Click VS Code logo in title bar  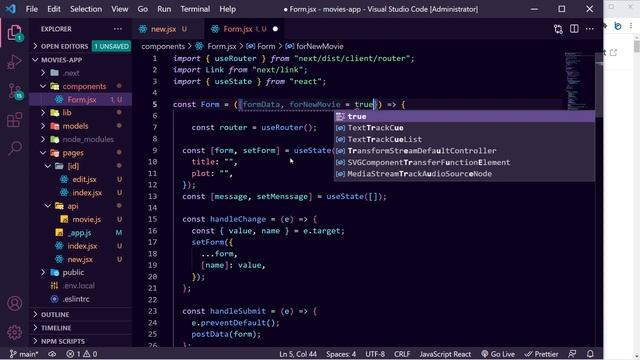tap(11, 9)
